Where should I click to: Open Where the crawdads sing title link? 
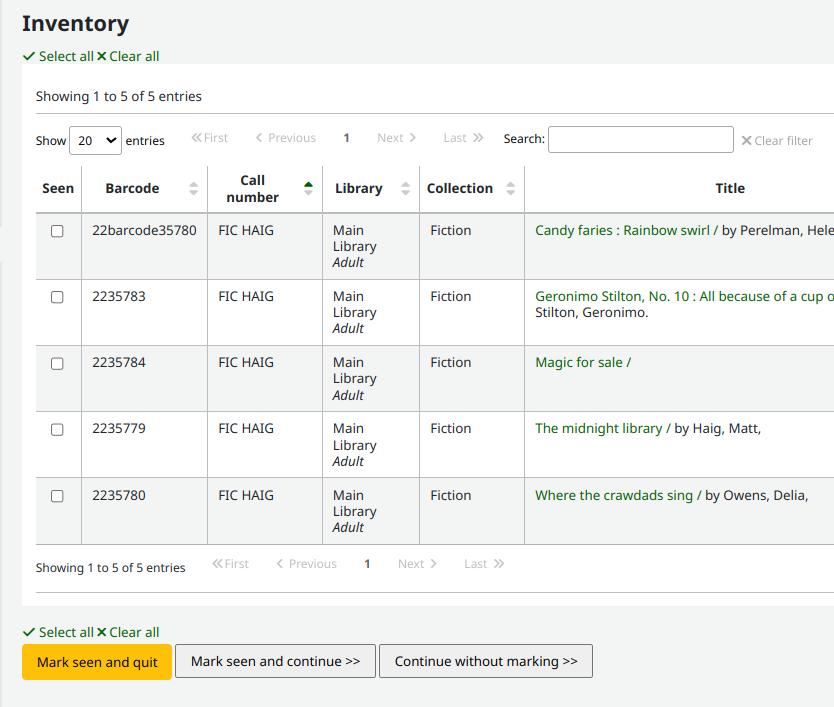pyautogui.click(x=613, y=495)
